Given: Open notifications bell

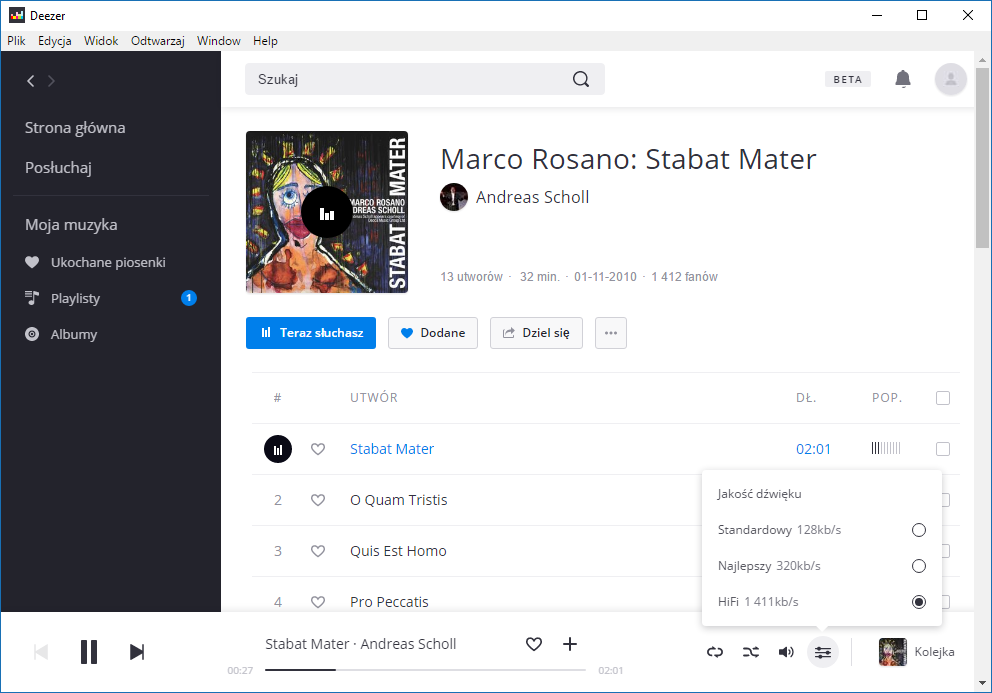Looking at the screenshot, I should coord(903,79).
